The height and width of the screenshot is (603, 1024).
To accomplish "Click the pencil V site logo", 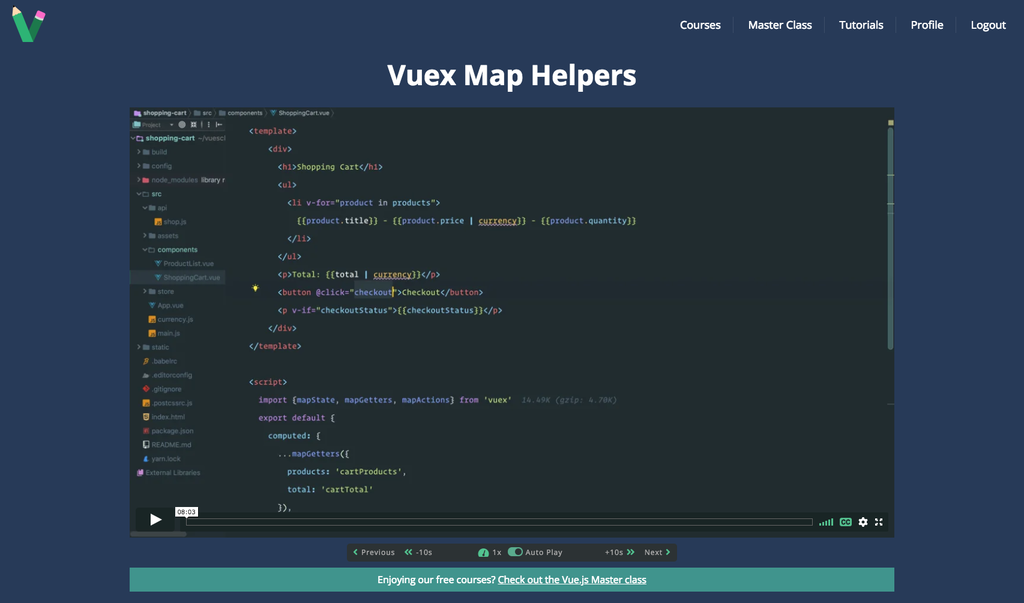I will pyautogui.click(x=28, y=24).
